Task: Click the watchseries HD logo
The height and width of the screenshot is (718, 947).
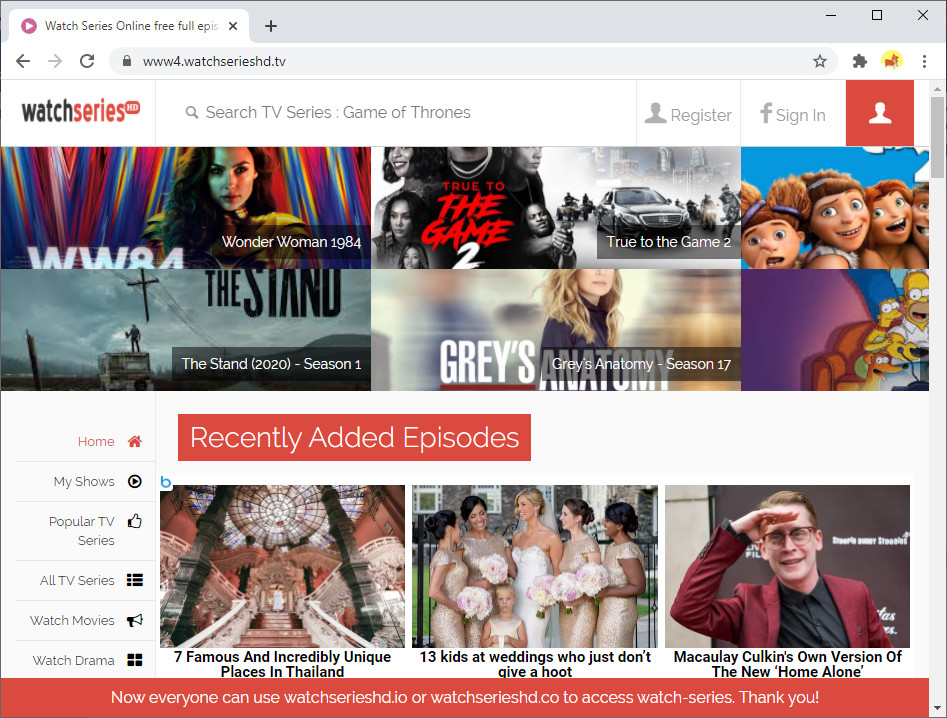Action: pos(81,111)
